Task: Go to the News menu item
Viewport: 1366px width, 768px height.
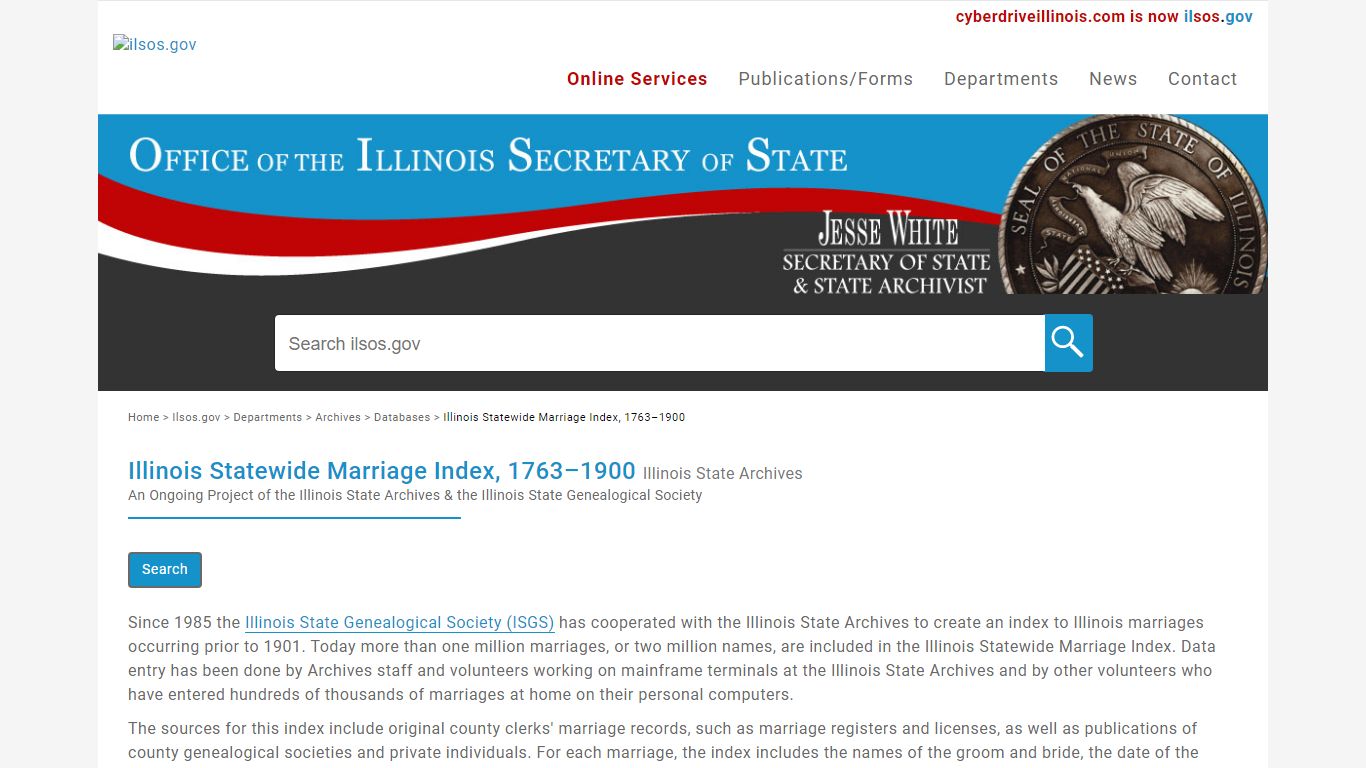Action: (1113, 79)
